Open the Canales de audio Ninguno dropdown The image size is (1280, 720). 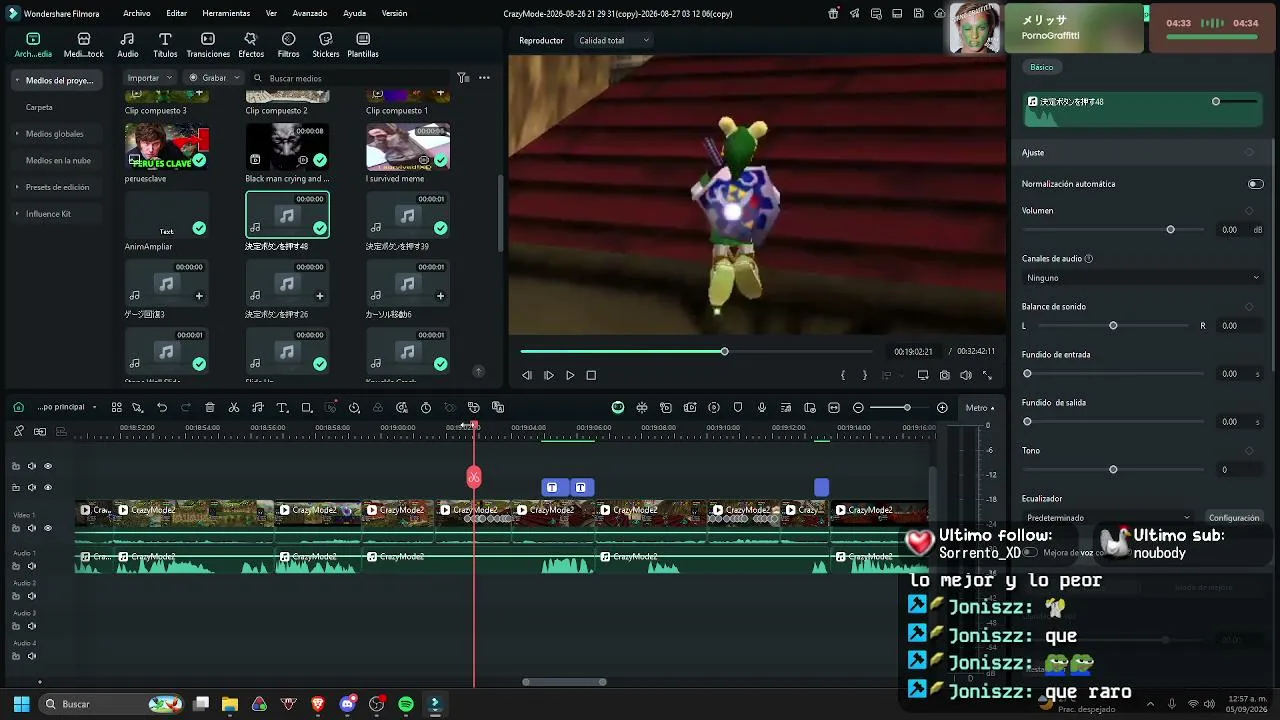(1143, 278)
